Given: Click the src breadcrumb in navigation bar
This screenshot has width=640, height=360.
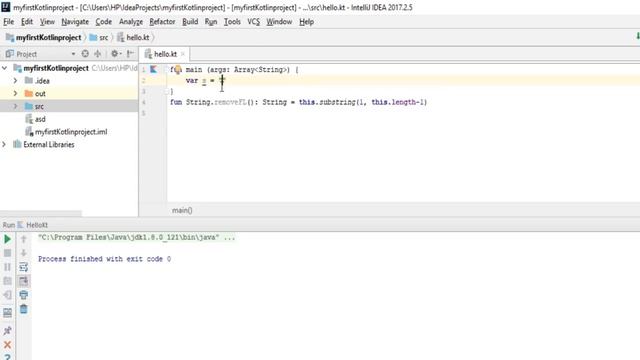Looking at the screenshot, I should pos(99,38).
